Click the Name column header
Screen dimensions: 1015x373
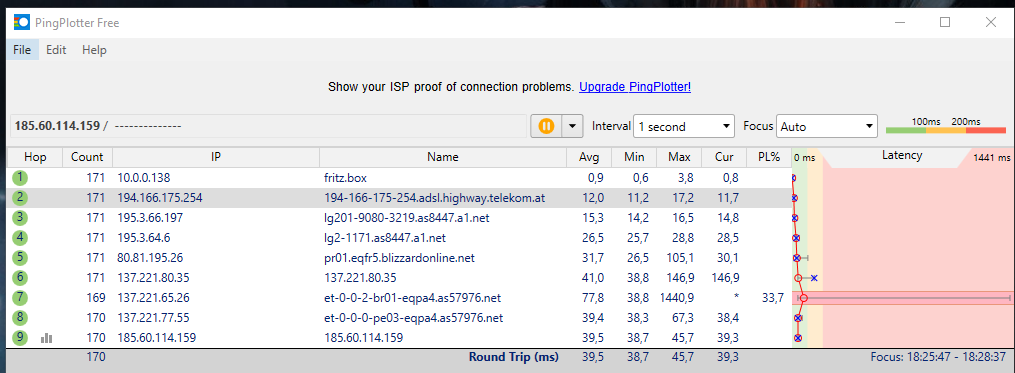click(443, 157)
